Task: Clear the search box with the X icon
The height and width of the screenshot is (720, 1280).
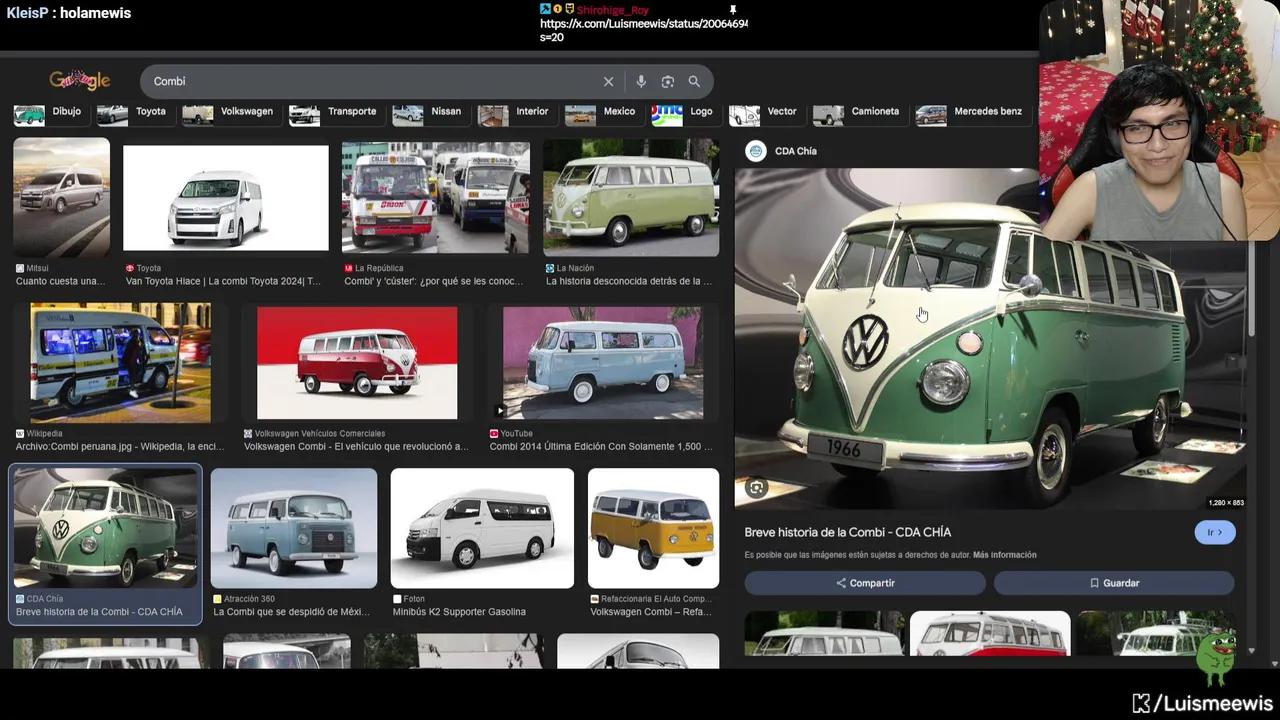Action: [x=608, y=82]
